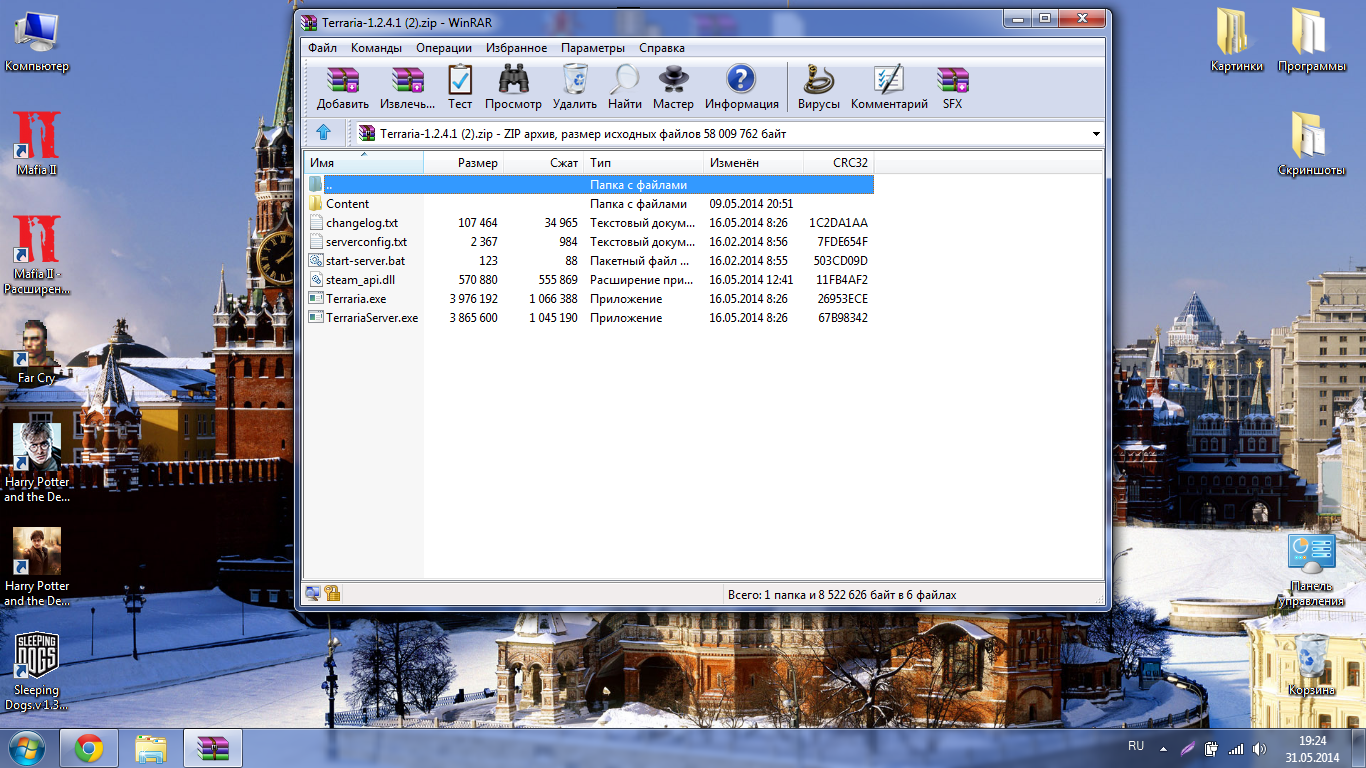The image size is (1366, 768).
Task: Open the Параметры menu
Action: (592, 48)
